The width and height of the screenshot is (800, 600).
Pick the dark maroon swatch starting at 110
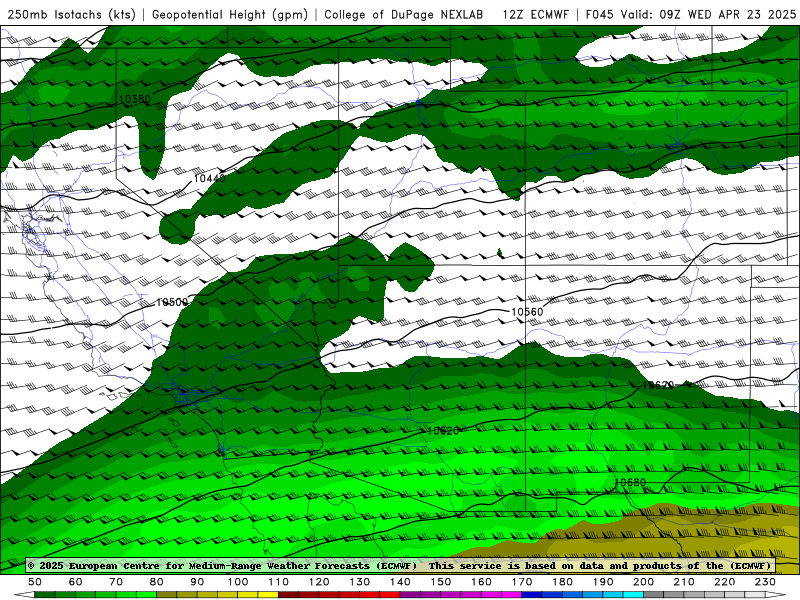288,595
